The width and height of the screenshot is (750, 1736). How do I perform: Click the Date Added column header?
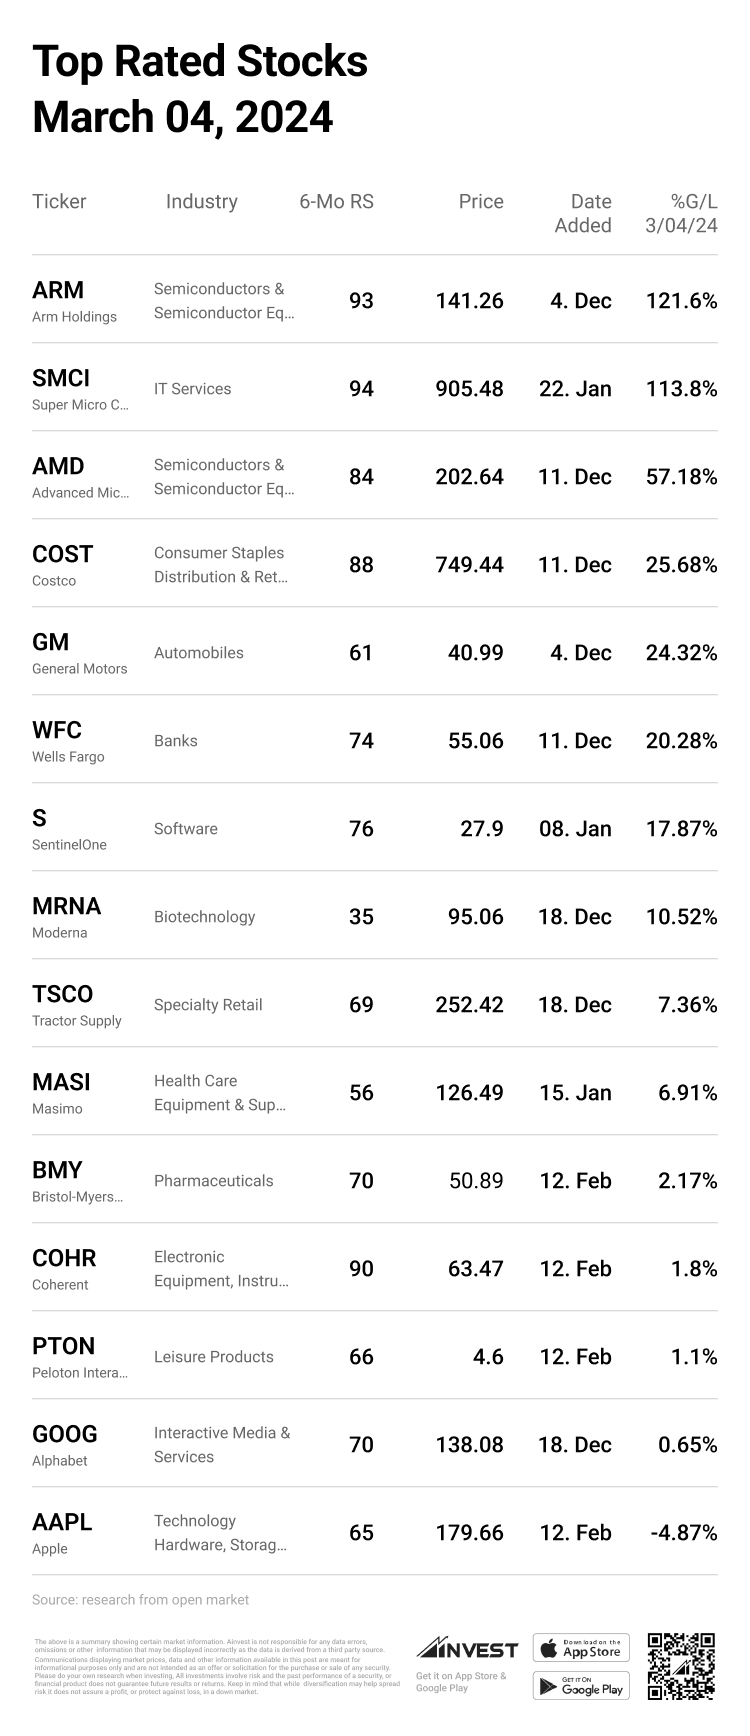[583, 214]
